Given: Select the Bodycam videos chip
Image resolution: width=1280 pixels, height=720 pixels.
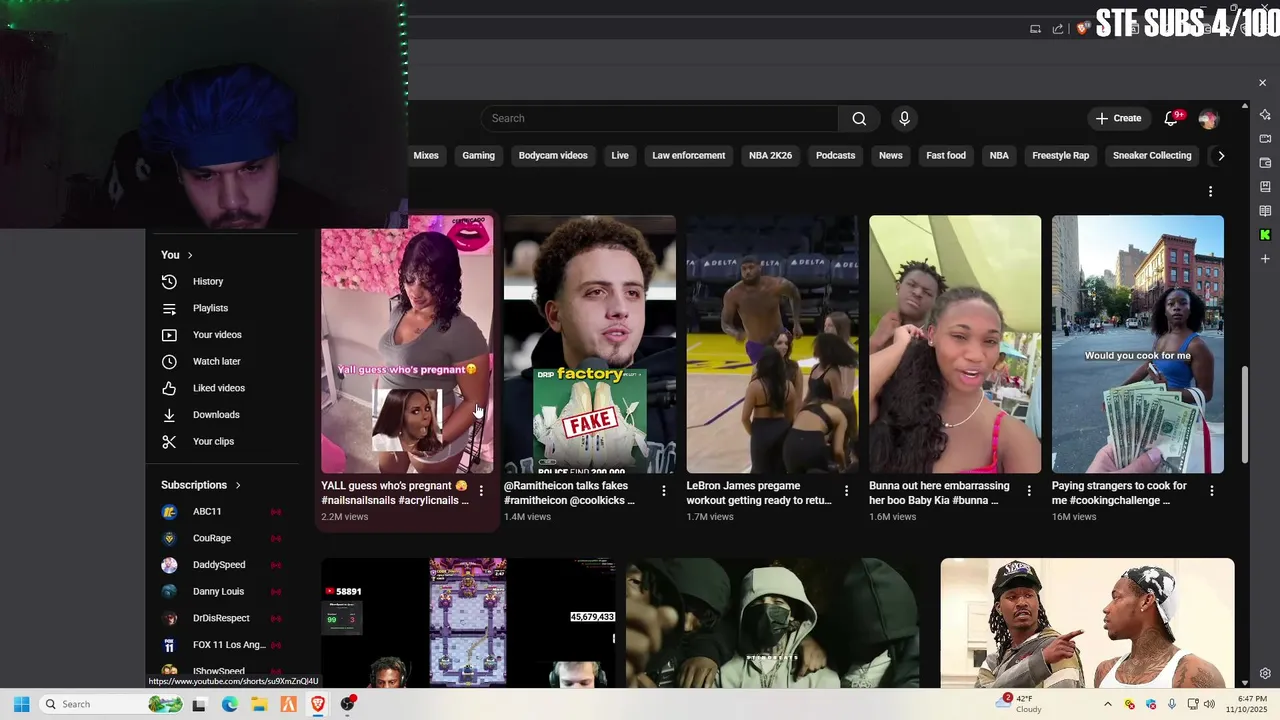Looking at the screenshot, I should pos(553,156).
